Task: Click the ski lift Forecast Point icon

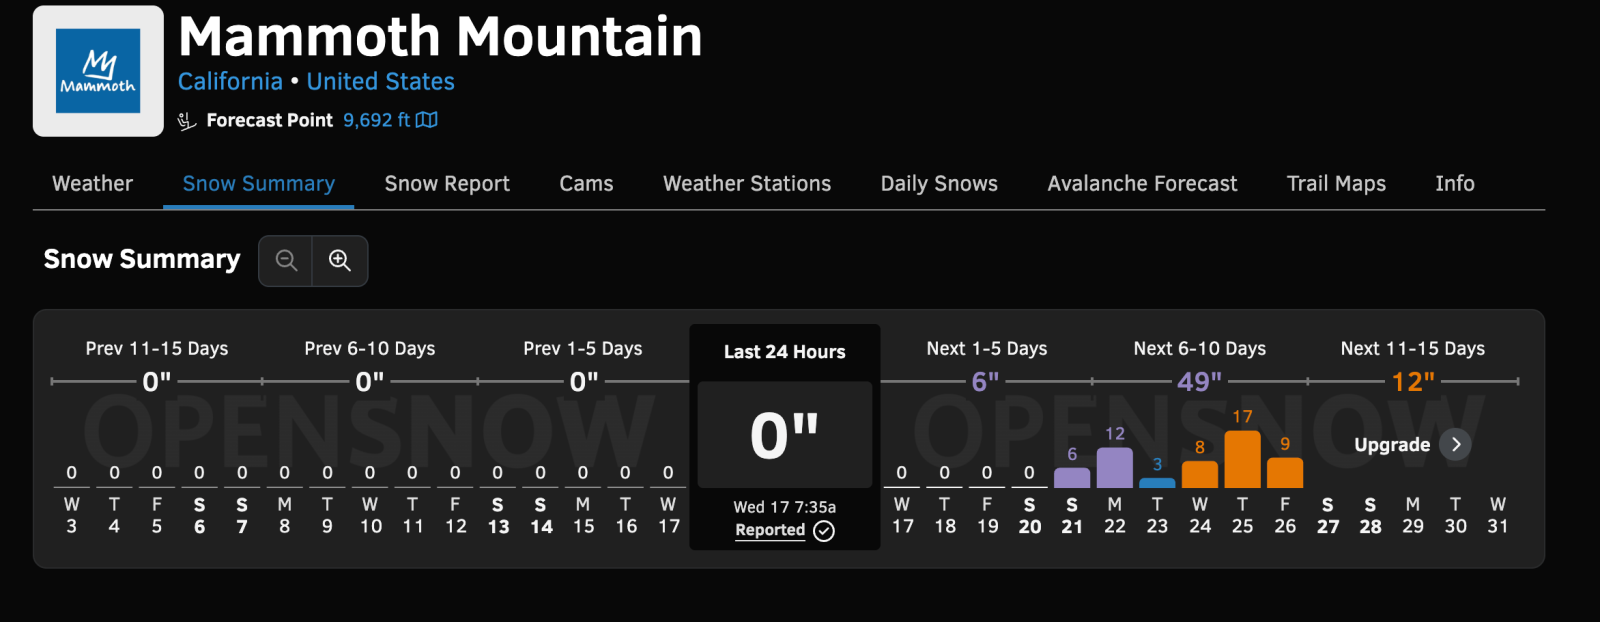Action: pos(187,121)
